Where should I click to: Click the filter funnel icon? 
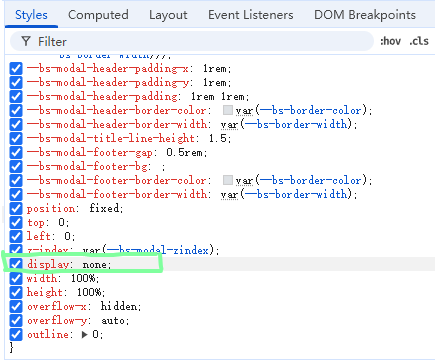(x=26, y=41)
